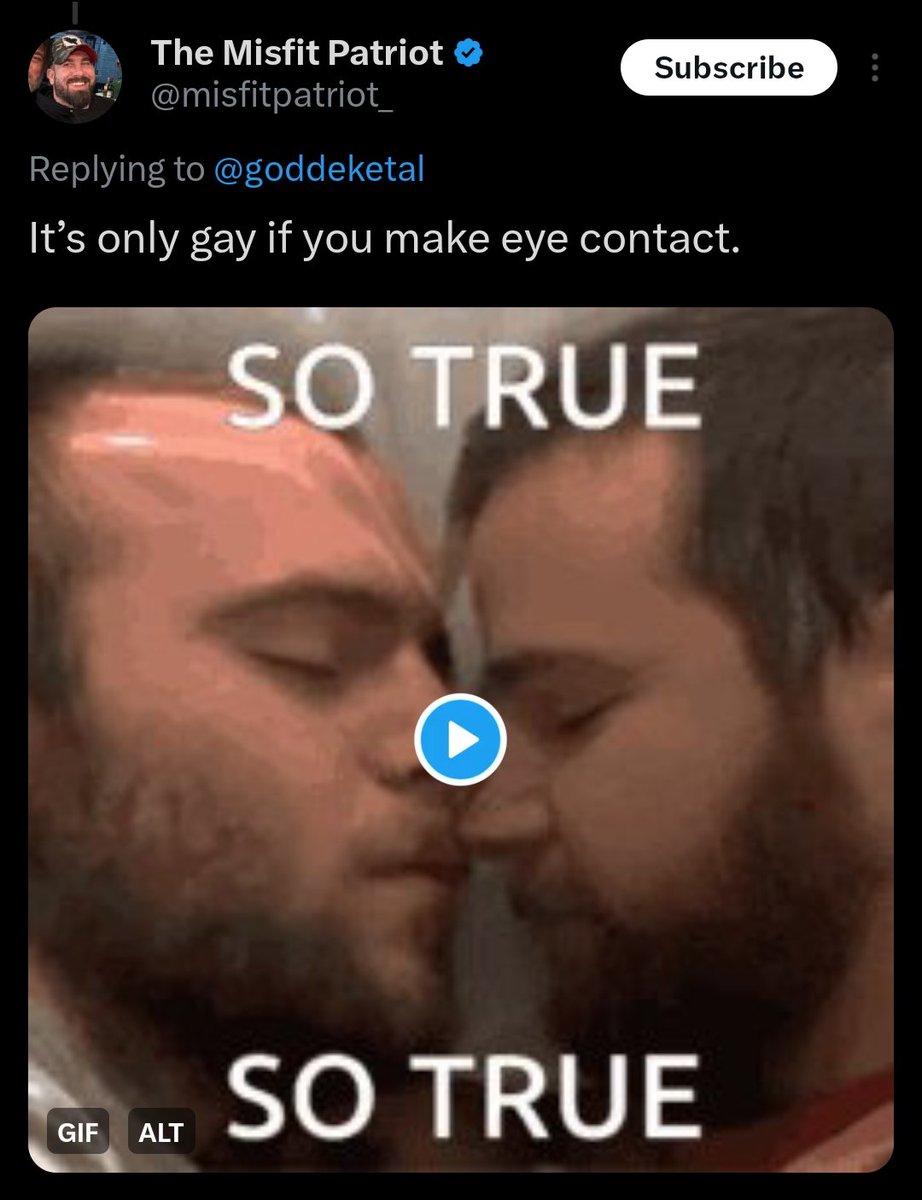The width and height of the screenshot is (922, 1200).
Task: Click the blue verified checkmark badge
Action: pyautogui.click(x=469, y=53)
